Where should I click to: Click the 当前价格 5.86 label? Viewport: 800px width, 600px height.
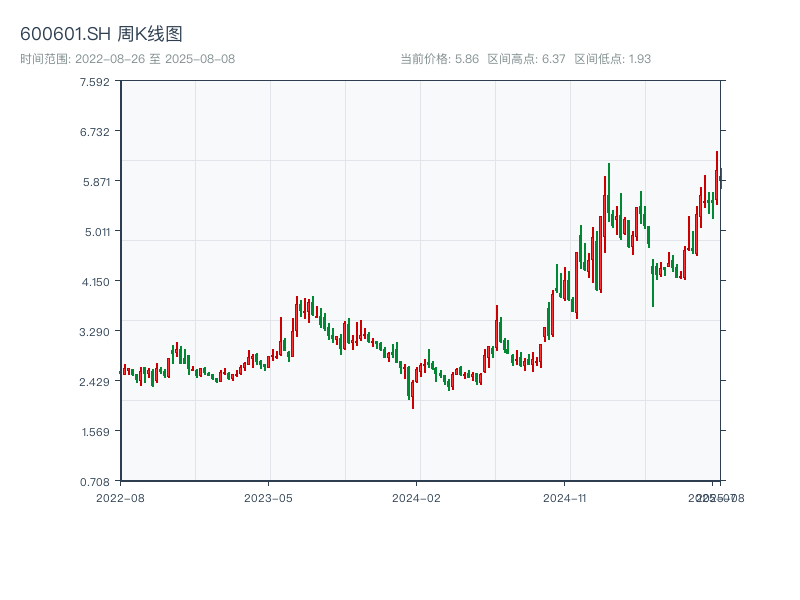click(x=439, y=59)
